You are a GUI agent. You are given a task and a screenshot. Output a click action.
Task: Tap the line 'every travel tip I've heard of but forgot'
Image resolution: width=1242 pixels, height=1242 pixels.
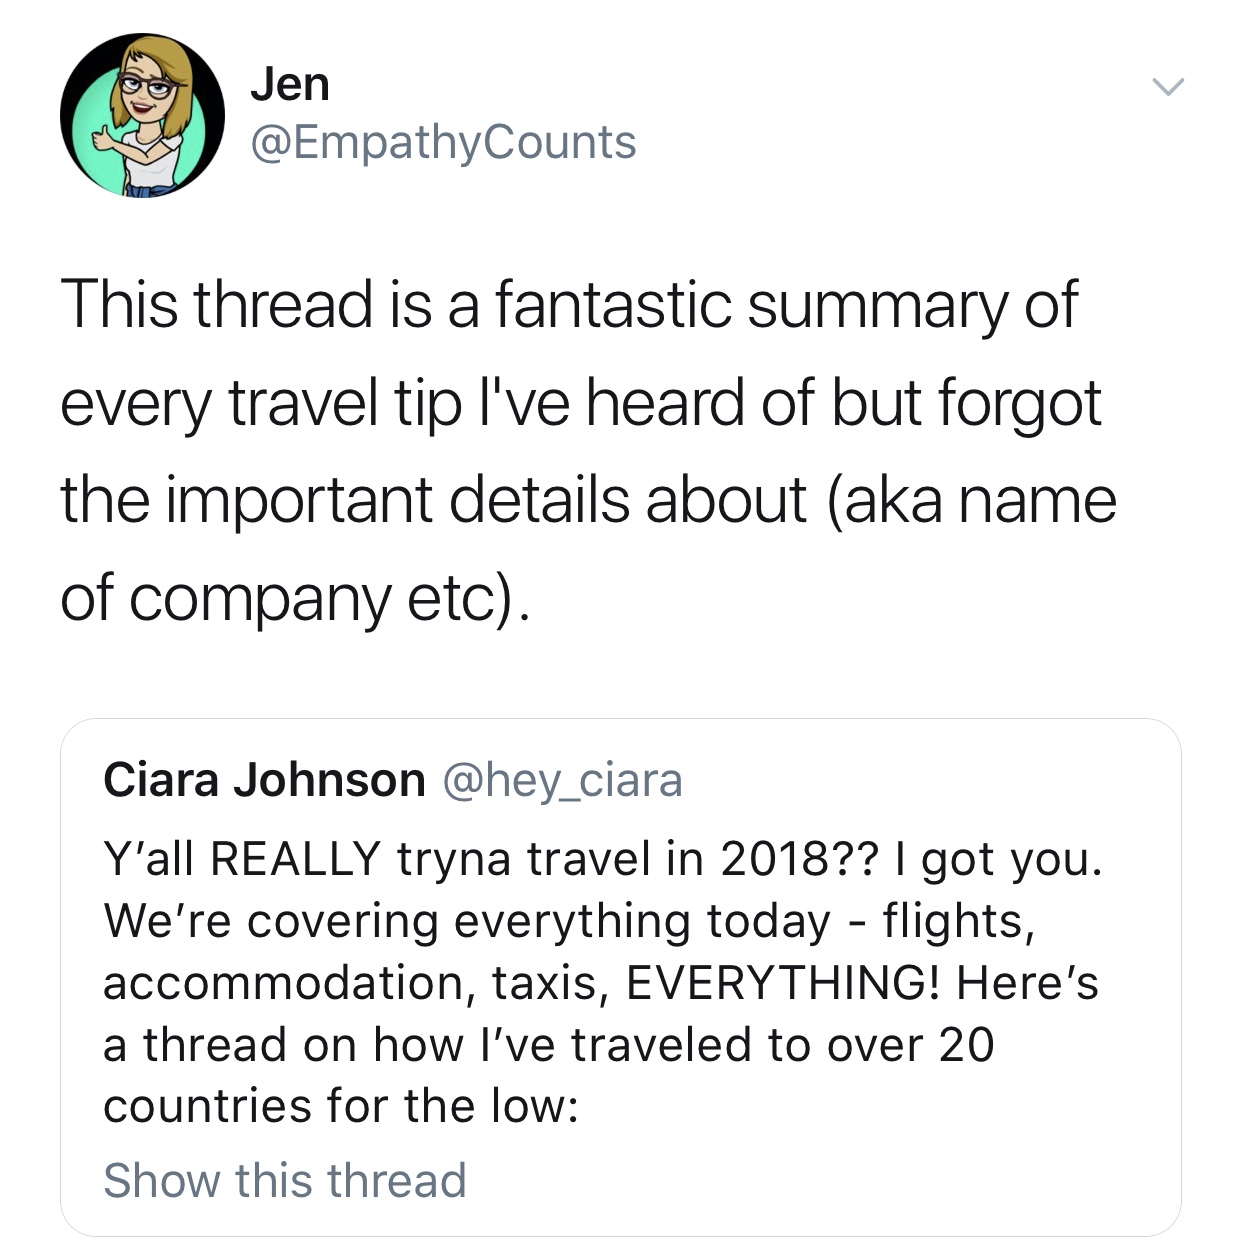click(x=581, y=402)
